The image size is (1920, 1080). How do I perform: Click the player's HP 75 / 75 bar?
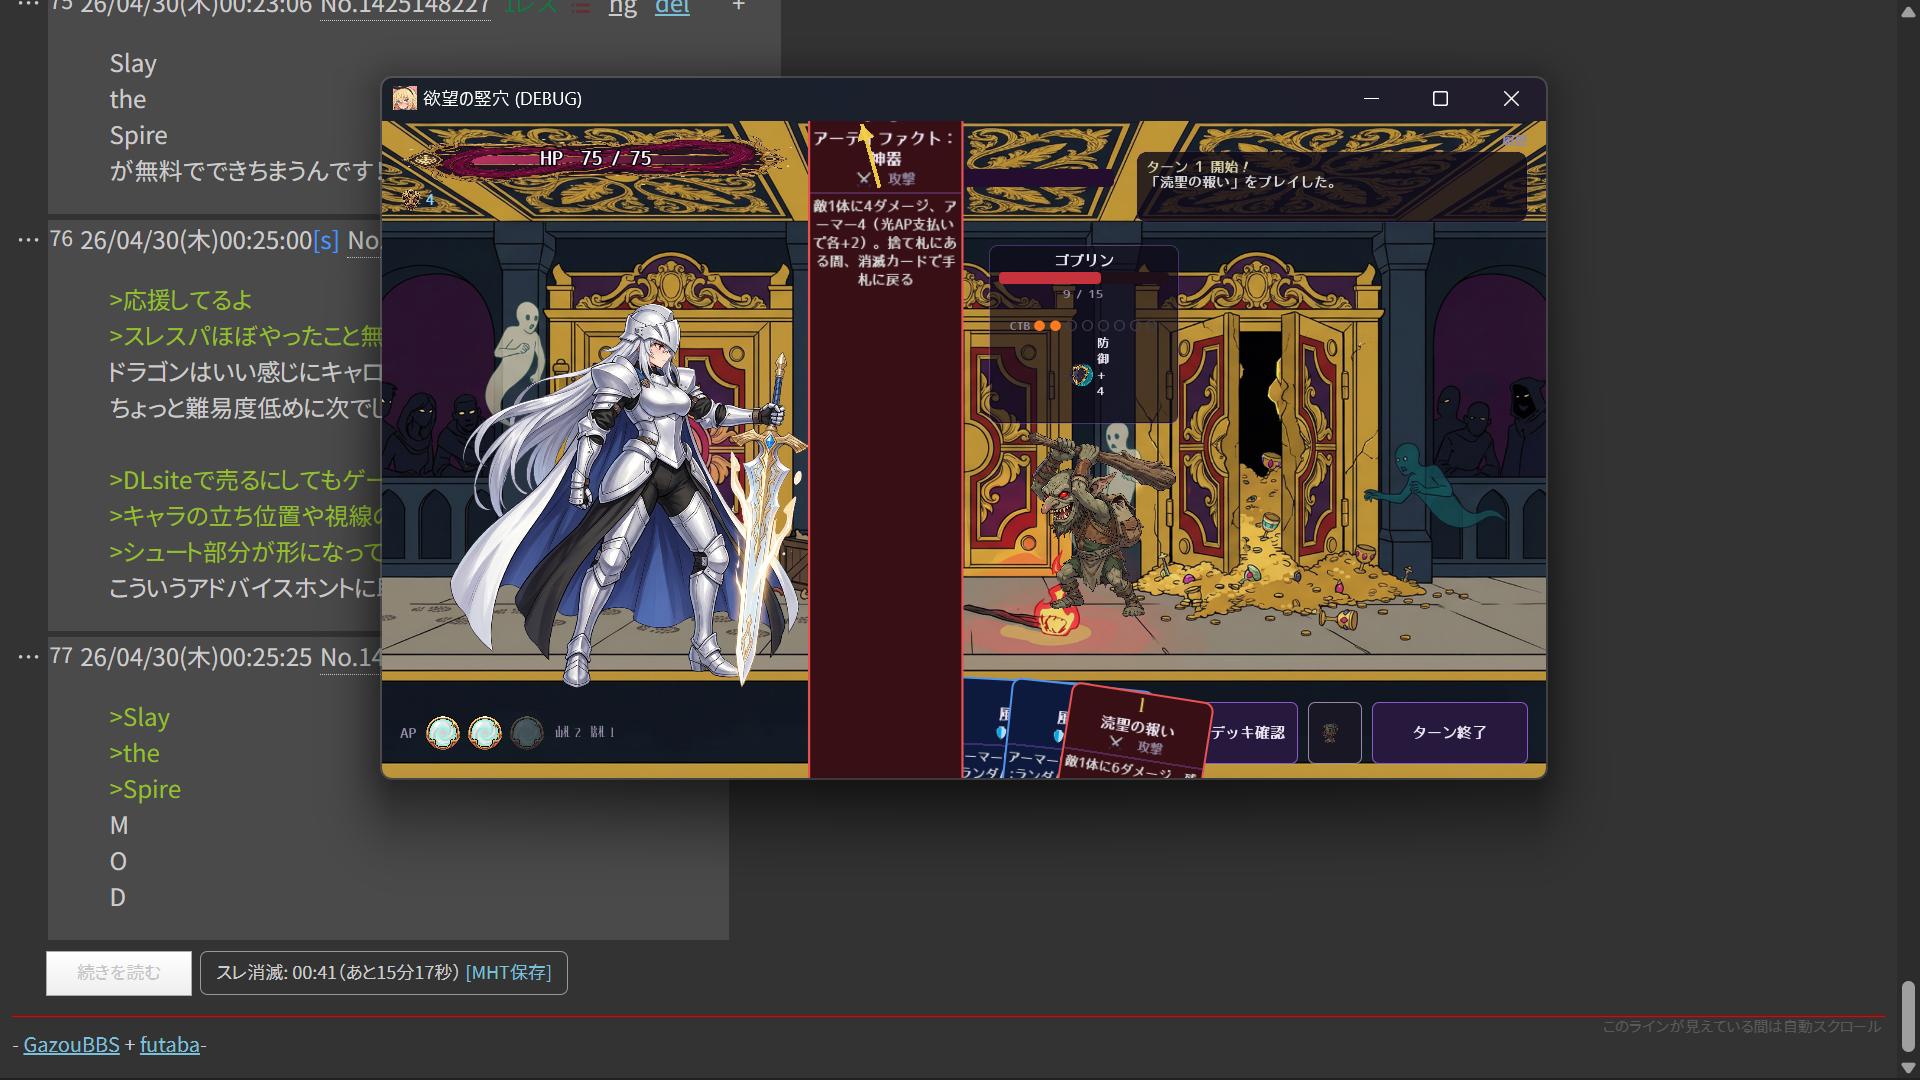(595, 158)
